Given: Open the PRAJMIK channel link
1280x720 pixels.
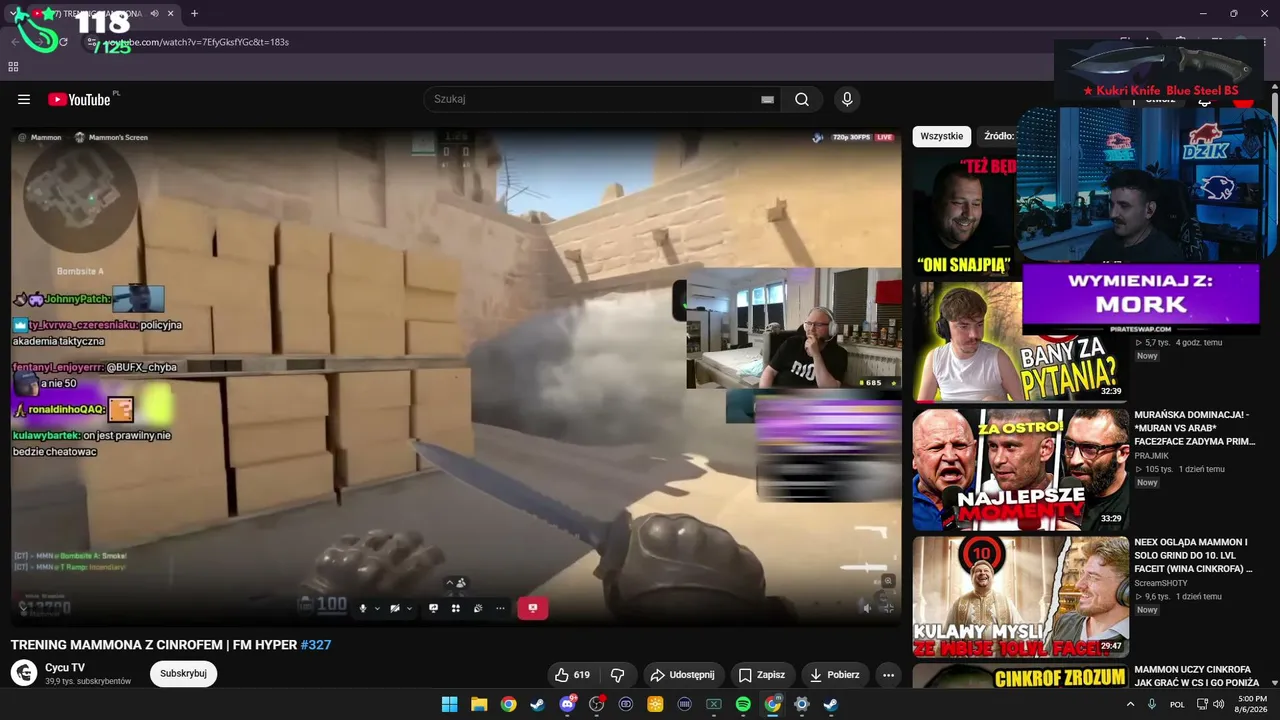Looking at the screenshot, I should point(1152,455).
